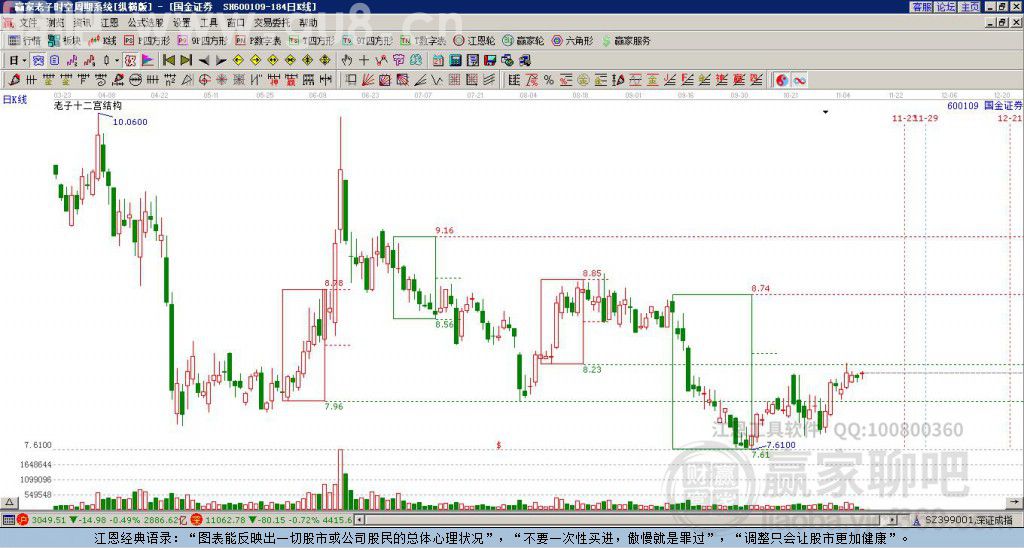Image resolution: width=1024 pixels, height=548 pixels.
Task: Click the 10.0600 high price label
Action: 130,121
